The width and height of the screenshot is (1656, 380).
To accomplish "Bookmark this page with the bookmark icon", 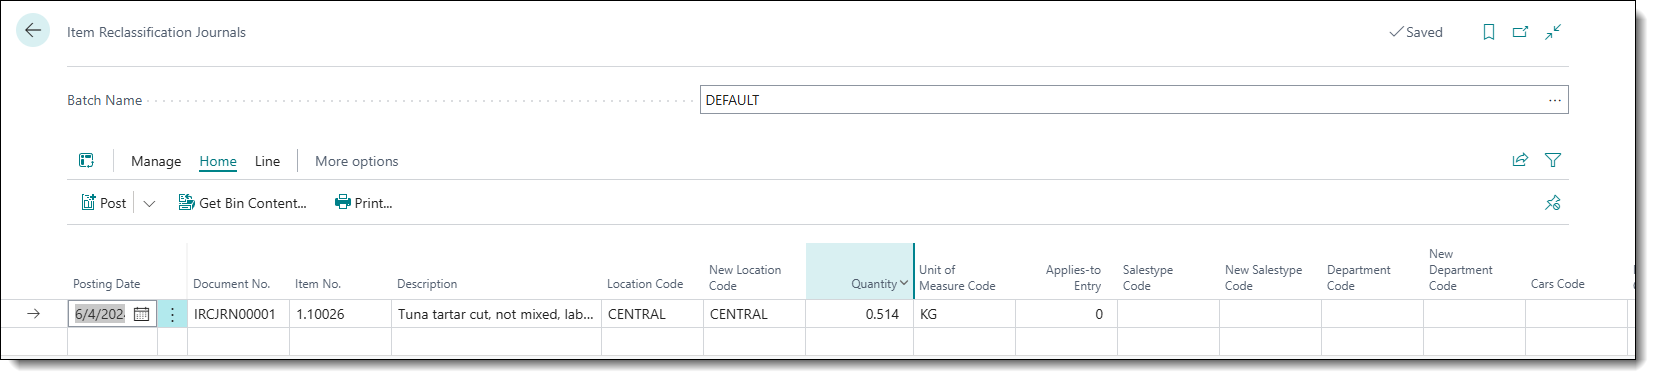I will pos(1489,32).
